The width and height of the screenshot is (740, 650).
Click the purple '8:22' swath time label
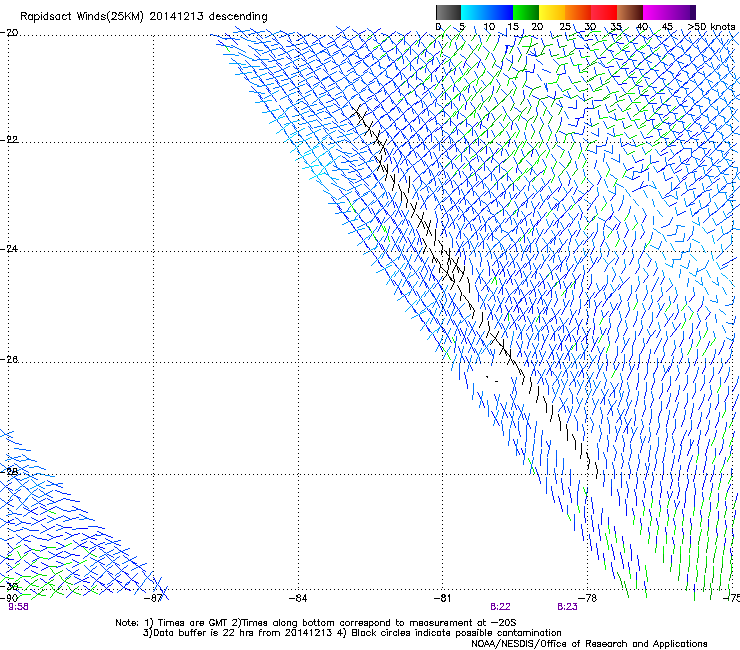[500, 607]
